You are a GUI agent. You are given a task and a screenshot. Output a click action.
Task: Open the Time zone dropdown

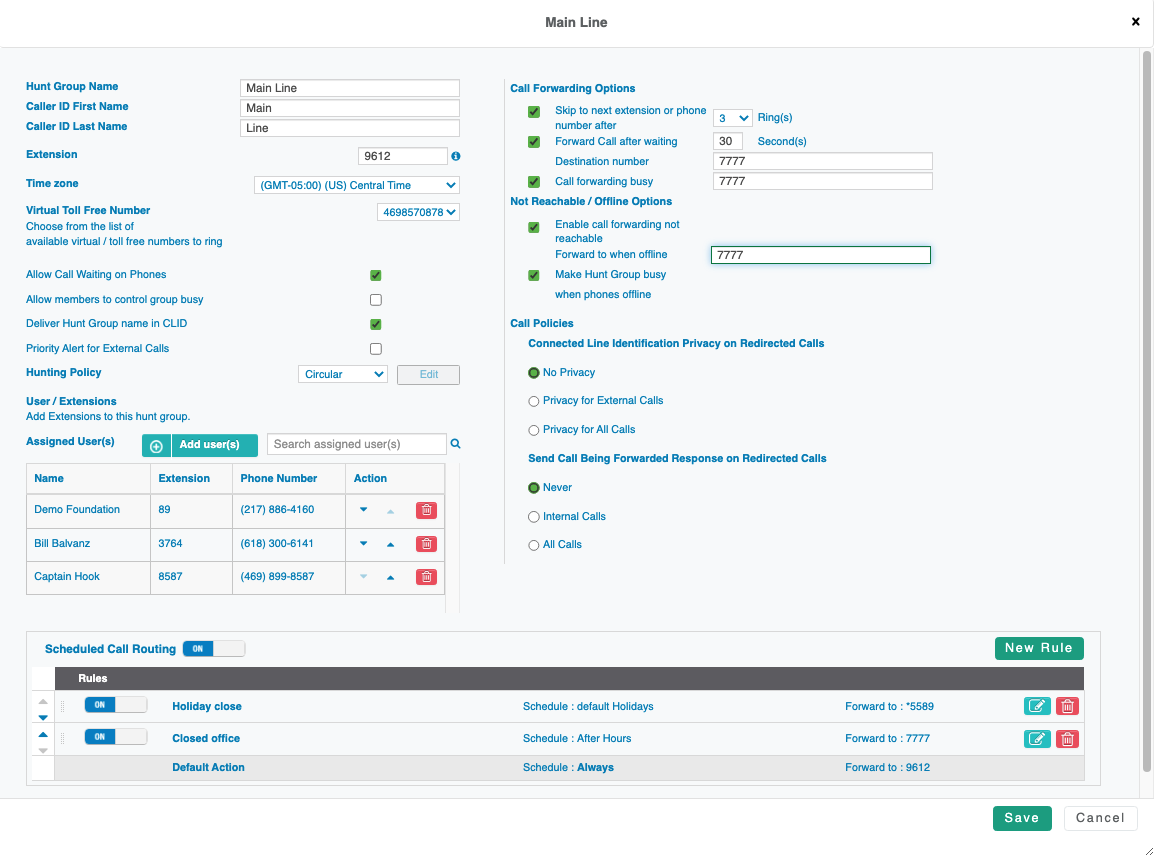[356, 185]
